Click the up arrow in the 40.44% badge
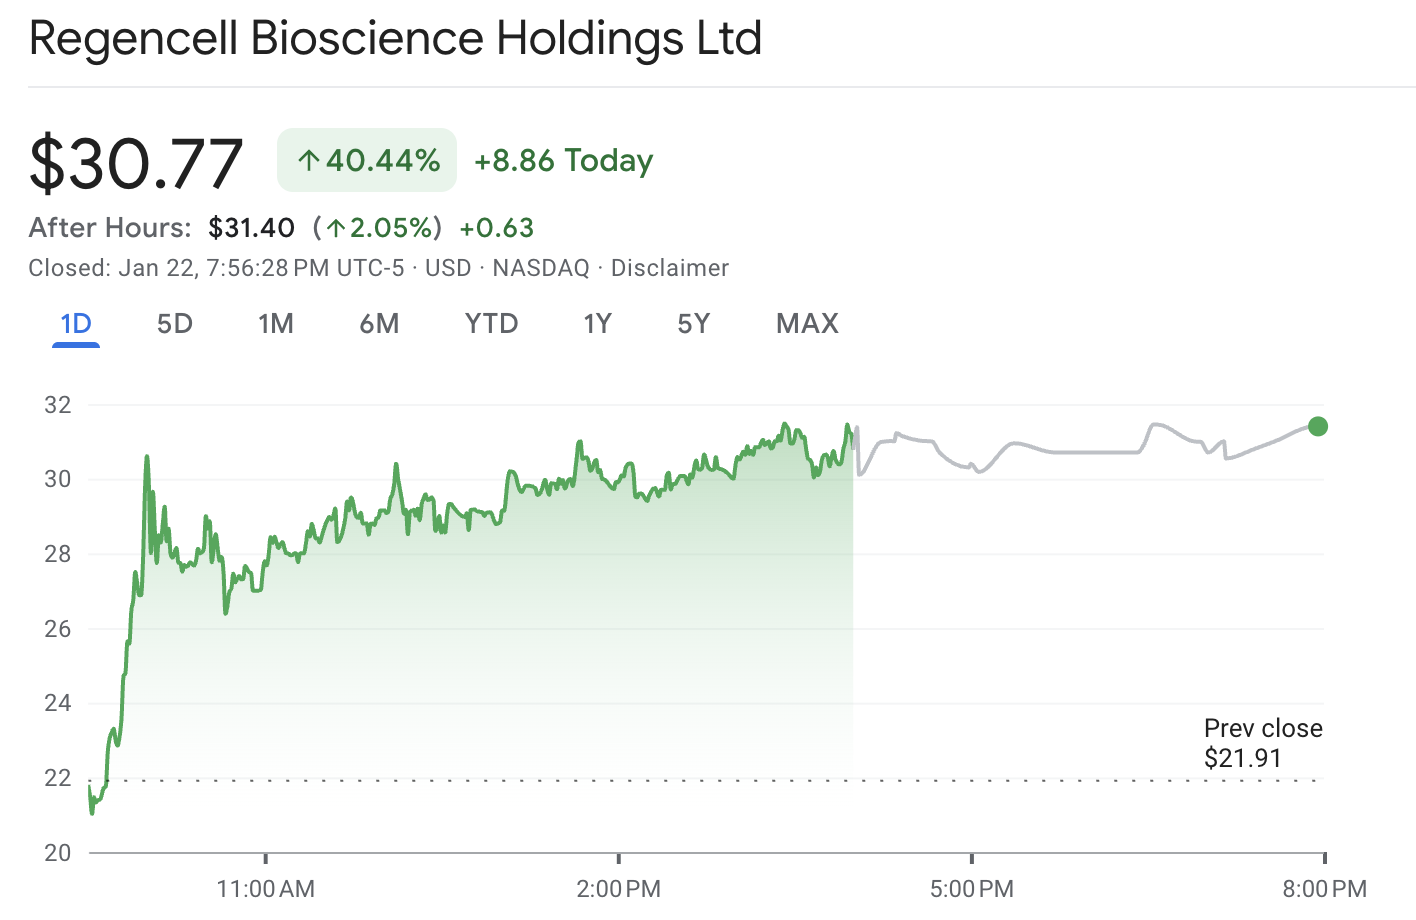 point(308,161)
